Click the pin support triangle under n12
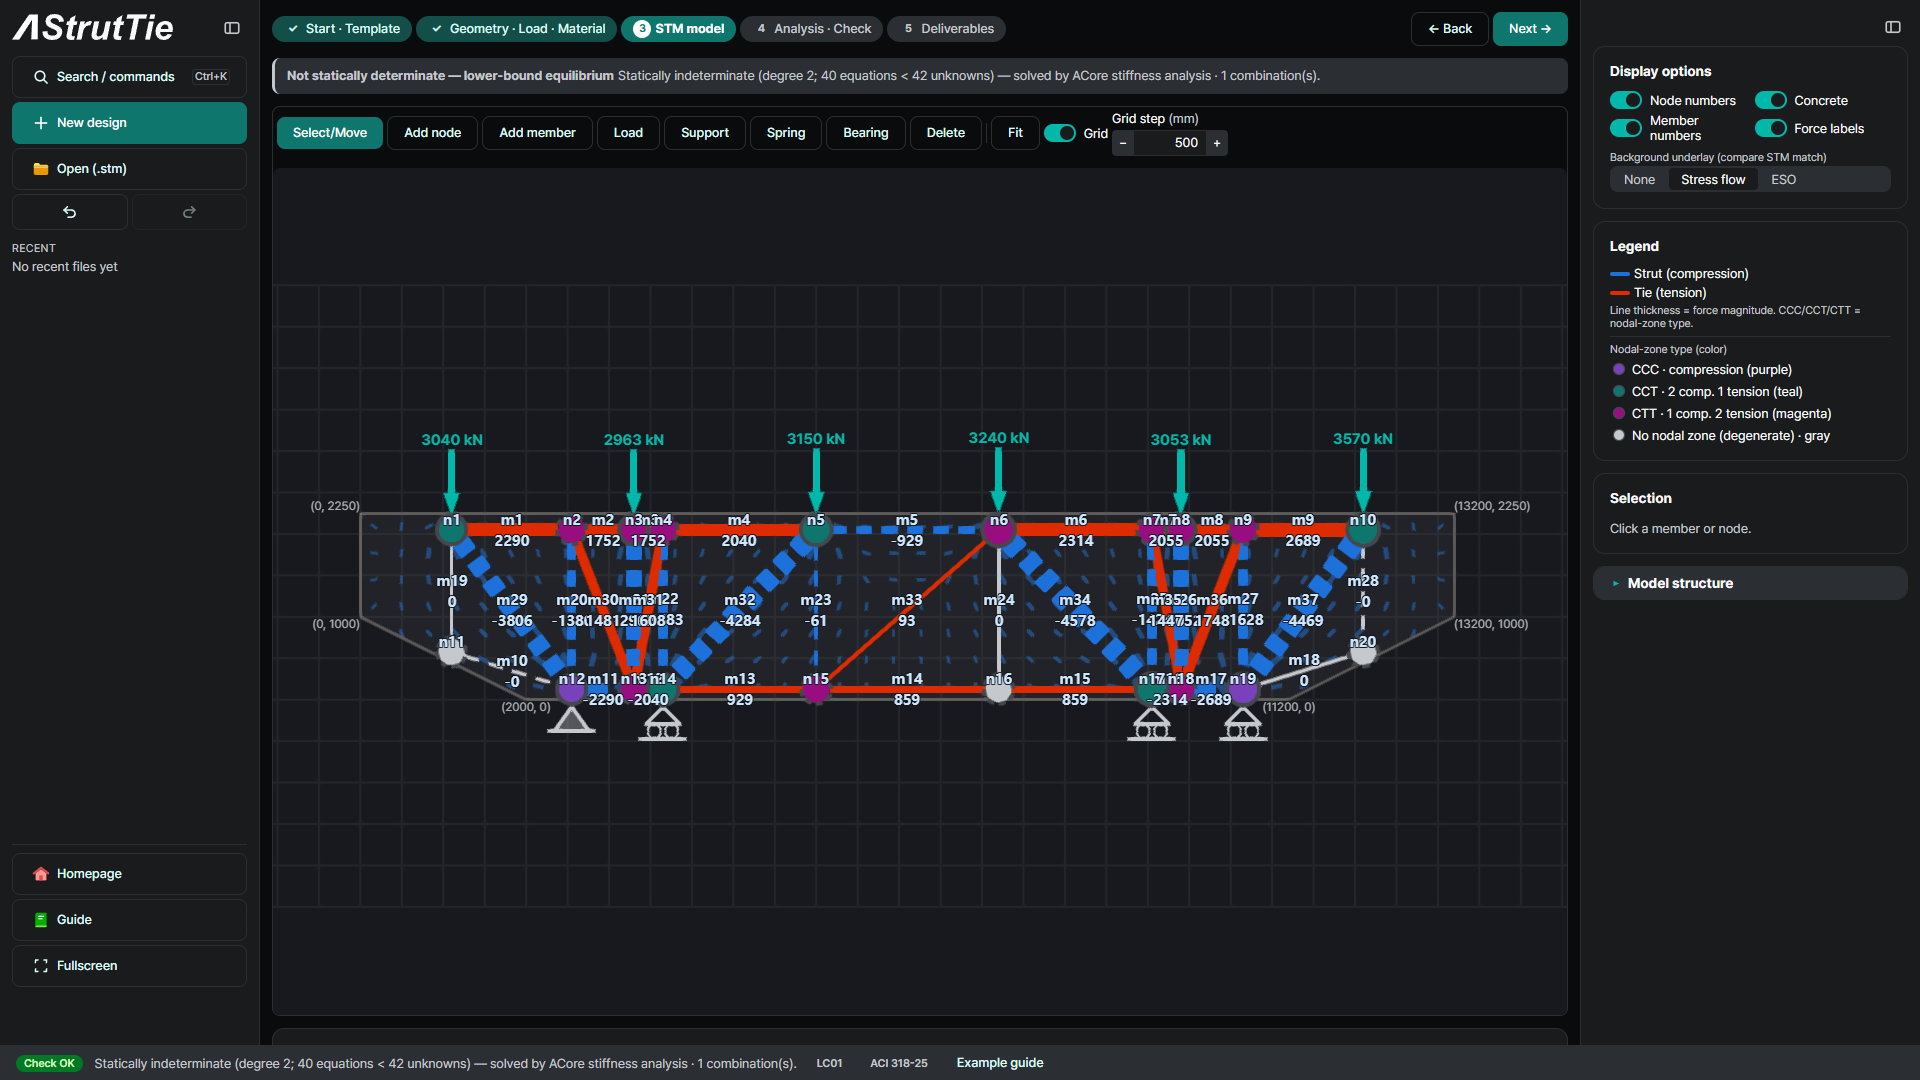 tap(571, 720)
